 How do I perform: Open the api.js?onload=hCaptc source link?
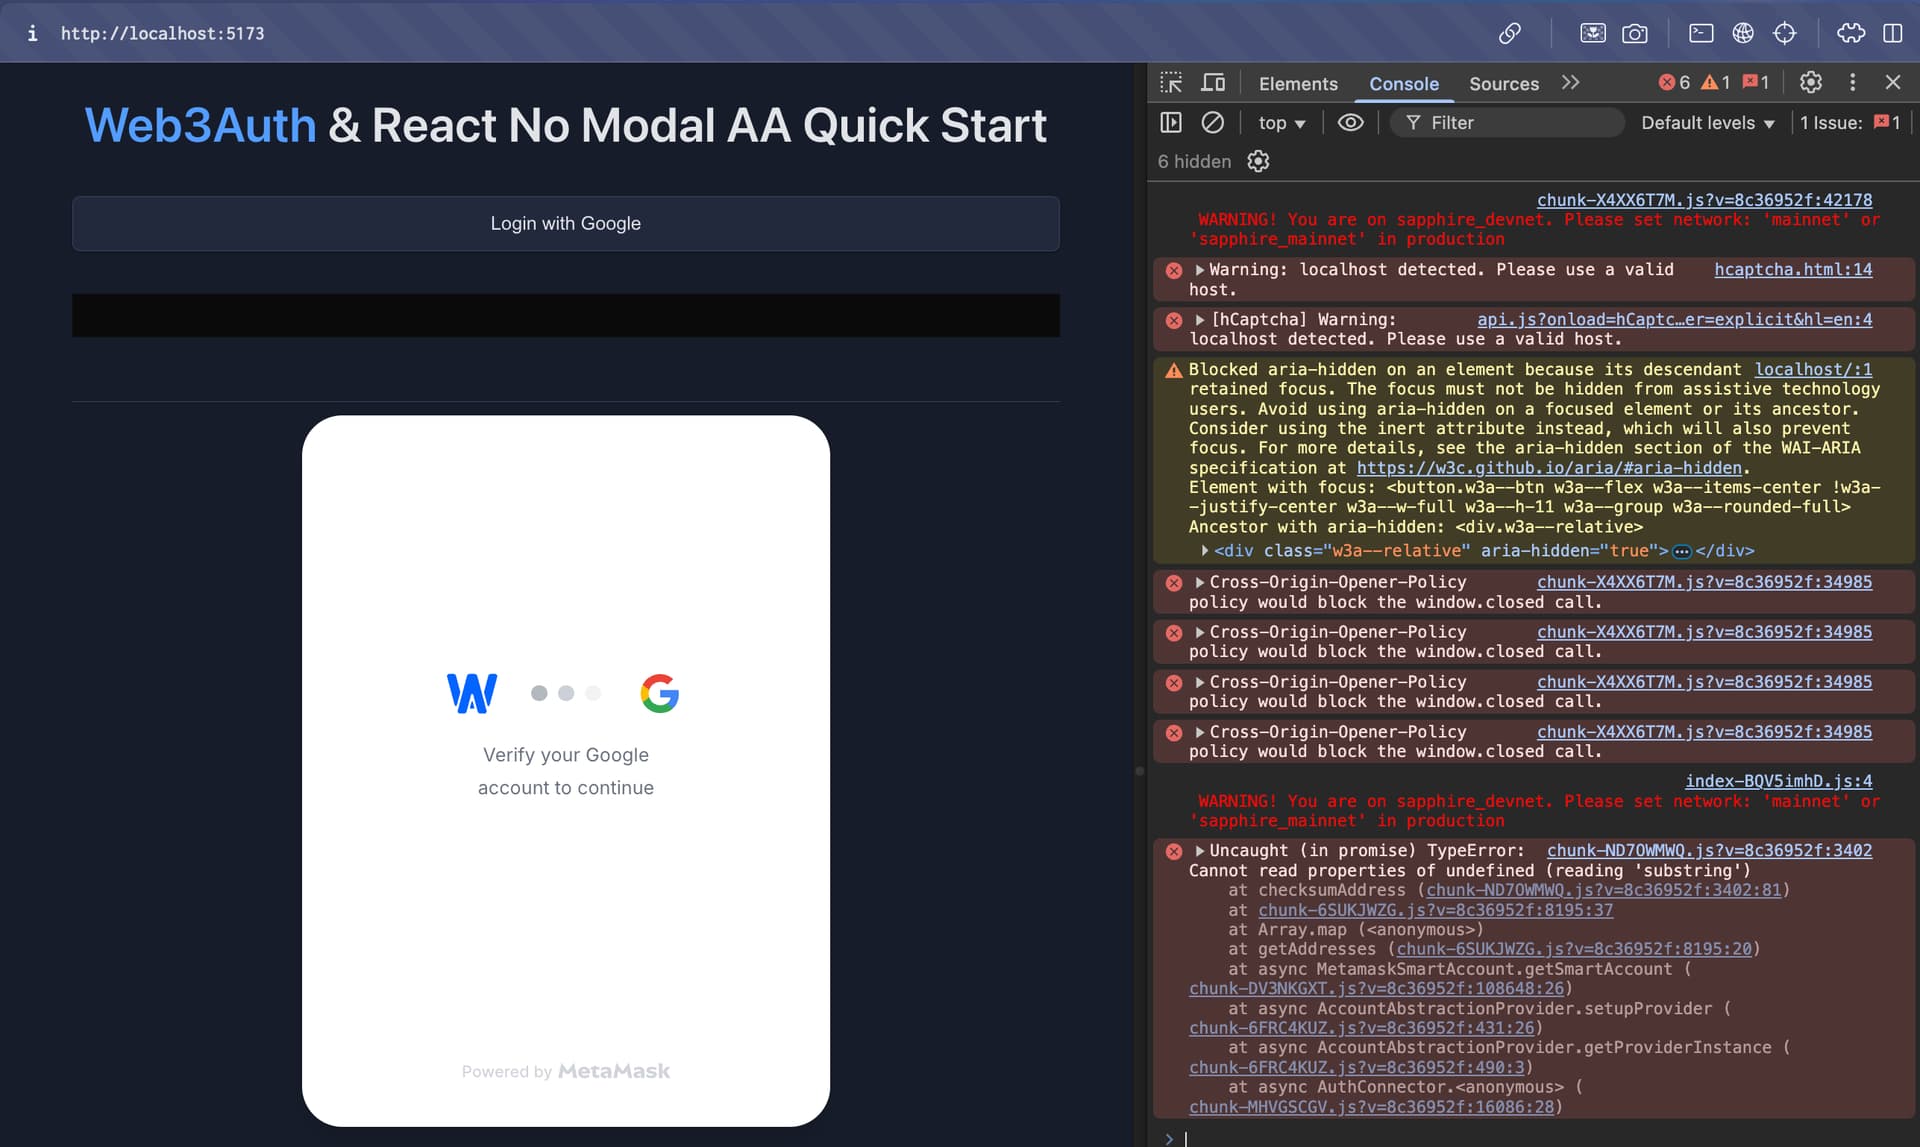pos(1675,320)
